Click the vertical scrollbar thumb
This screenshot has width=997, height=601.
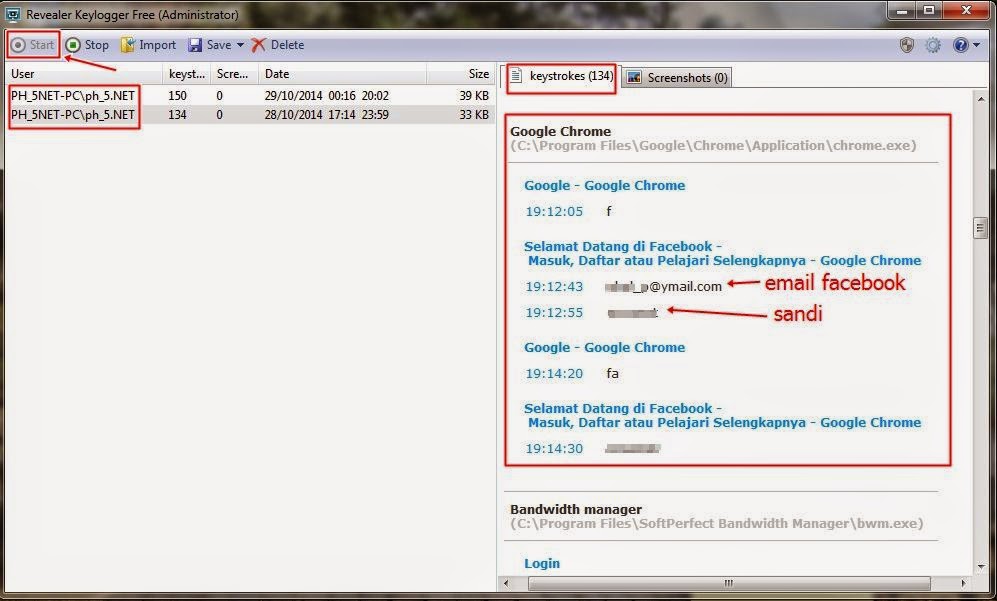(980, 227)
